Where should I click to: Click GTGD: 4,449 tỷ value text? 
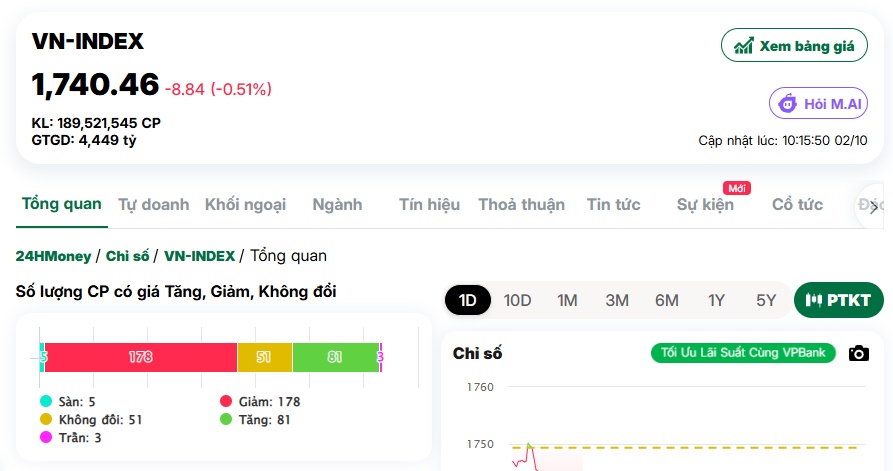pyautogui.click(x=84, y=140)
